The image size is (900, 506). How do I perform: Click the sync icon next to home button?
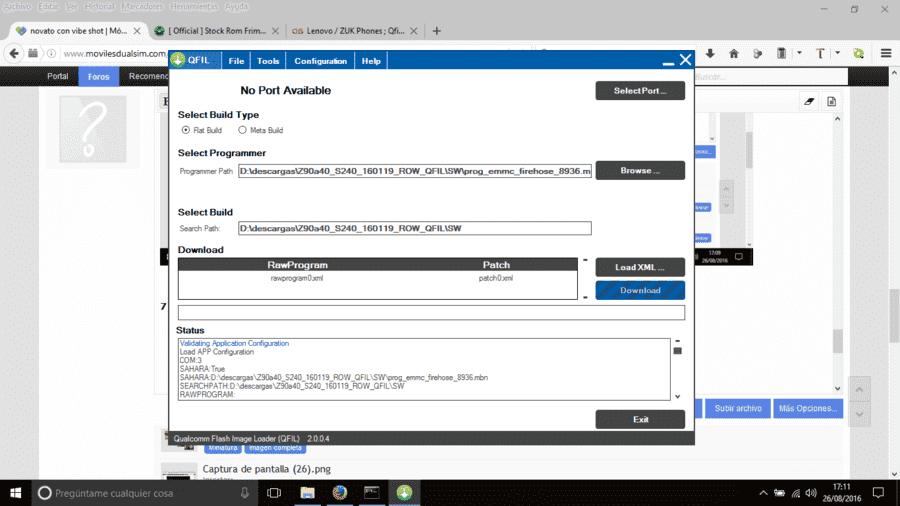click(758, 53)
